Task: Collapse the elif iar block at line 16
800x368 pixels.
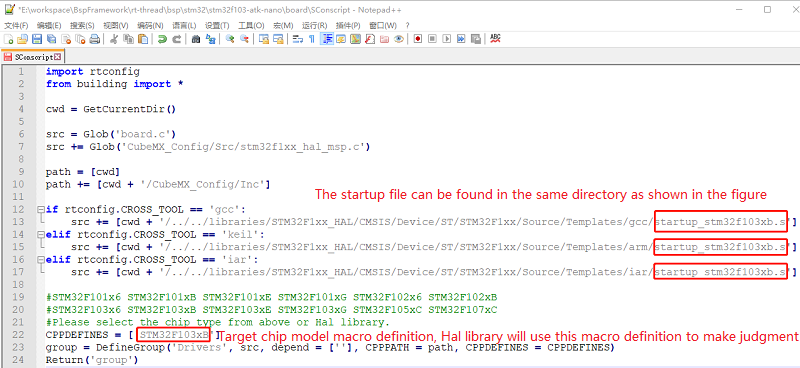Action: tap(40, 259)
